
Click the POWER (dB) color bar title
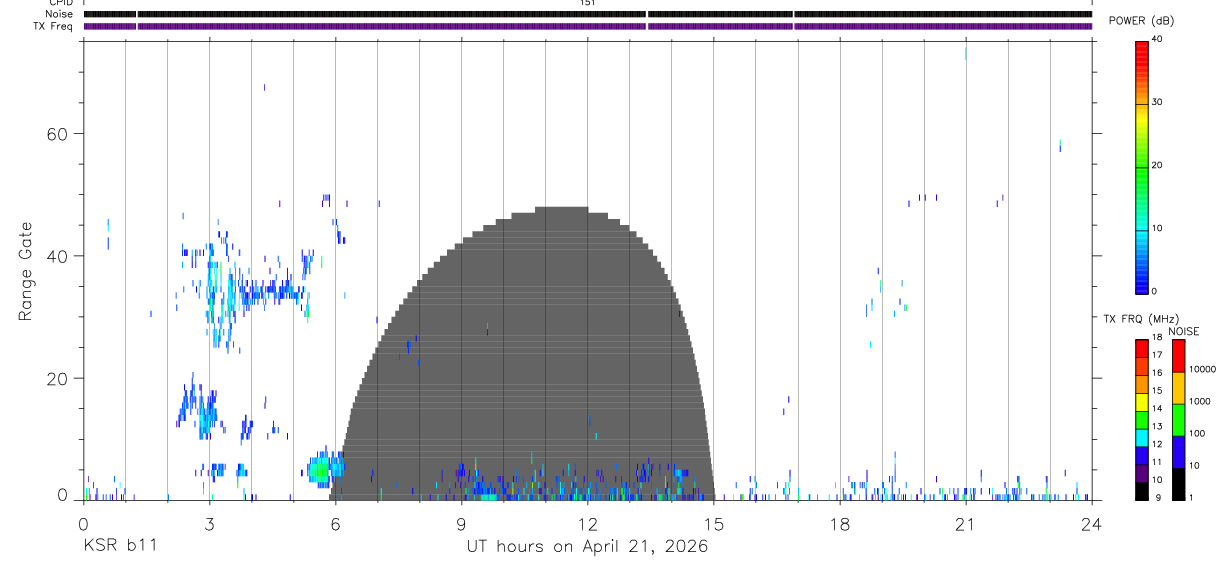pyautogui.click(x=1141, y=20)
